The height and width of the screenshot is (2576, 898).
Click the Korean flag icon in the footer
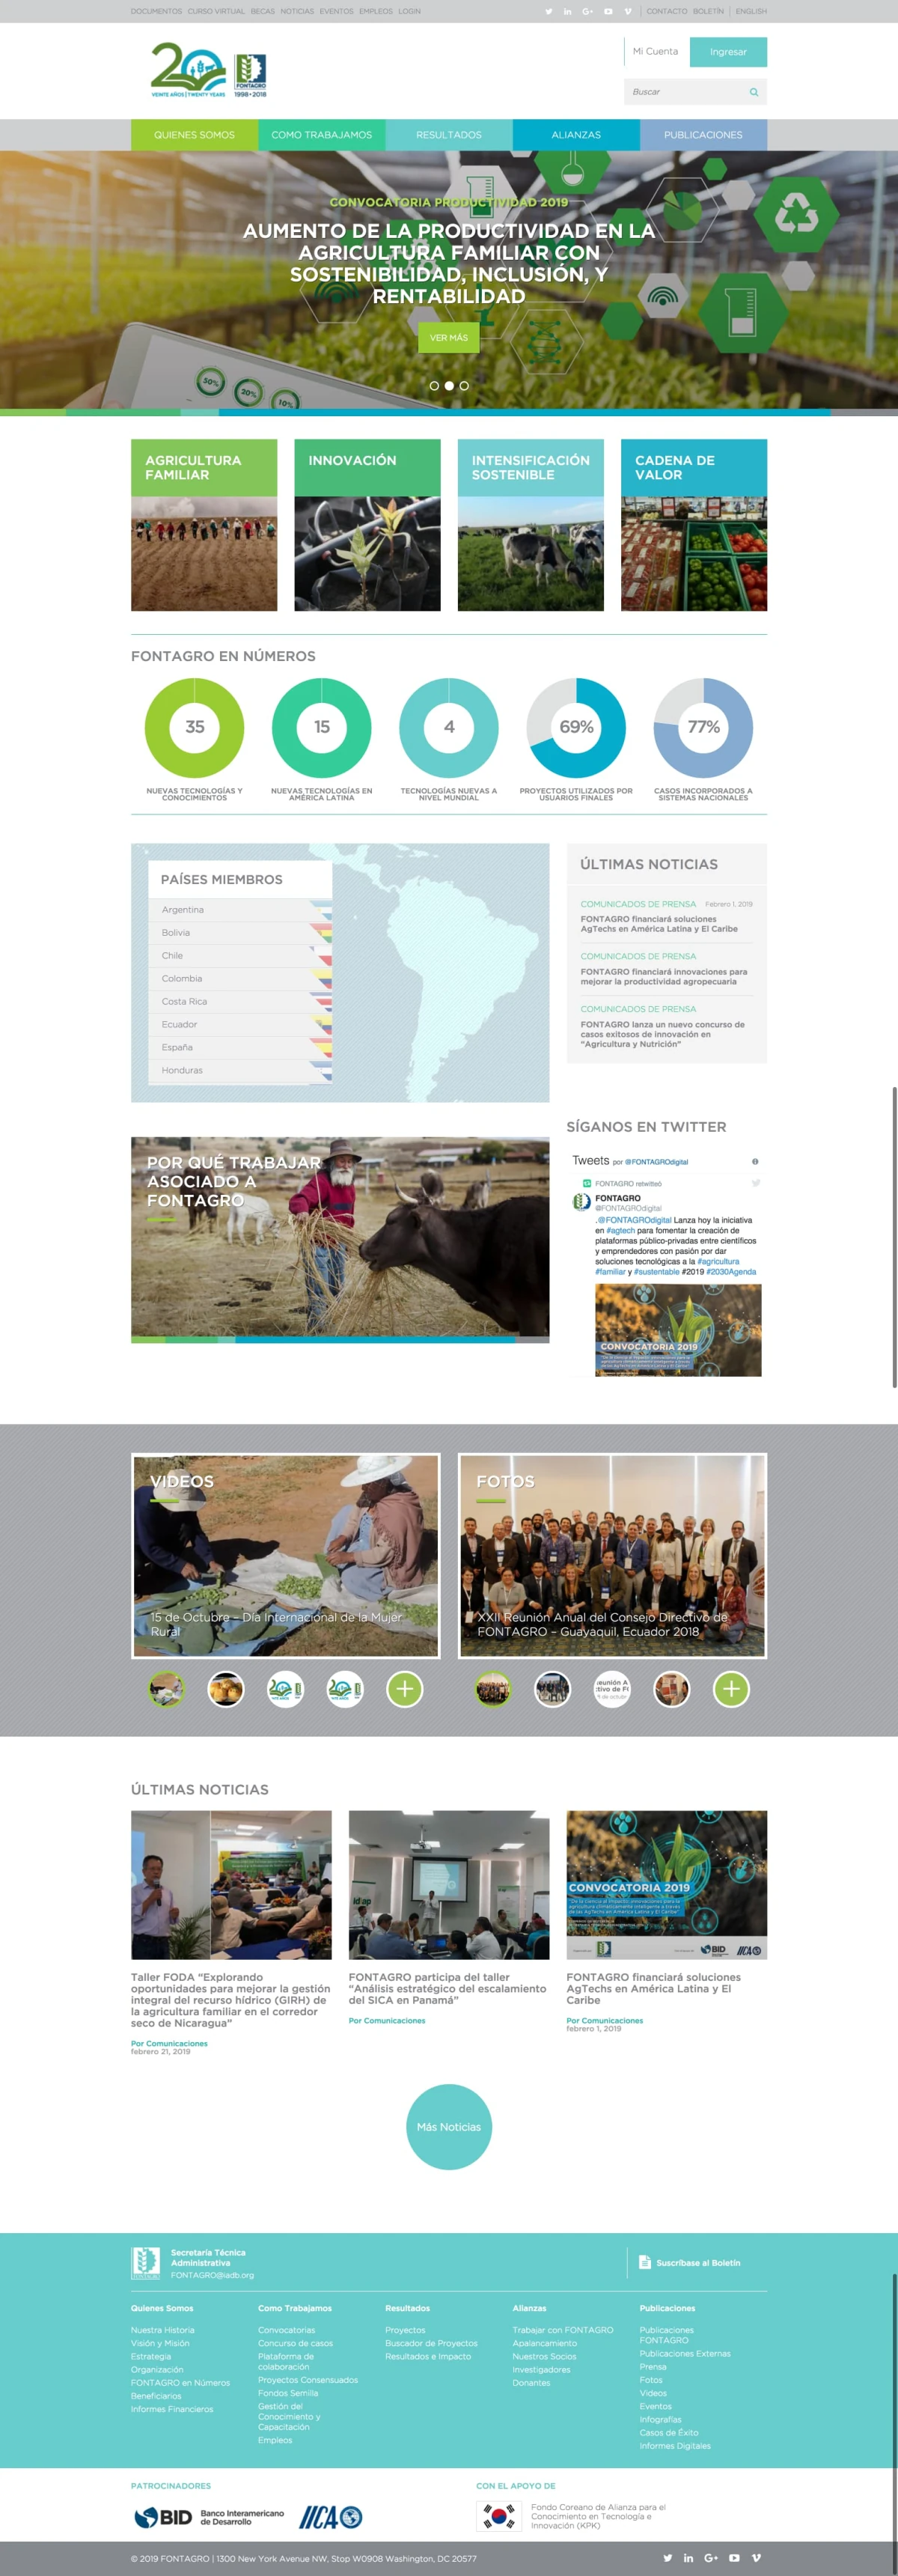pyautogui.click(x=499, y=2516)
